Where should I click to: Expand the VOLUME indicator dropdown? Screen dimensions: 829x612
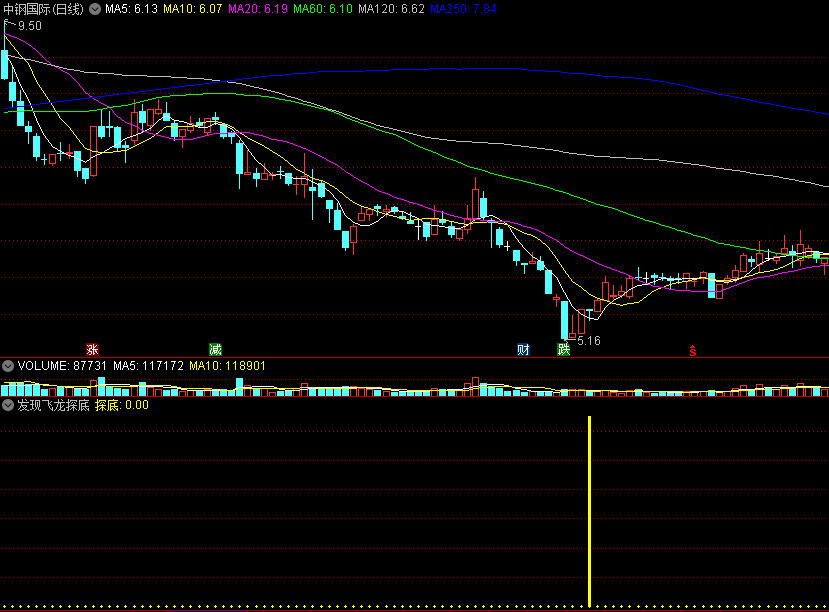(x=8, y=366)
